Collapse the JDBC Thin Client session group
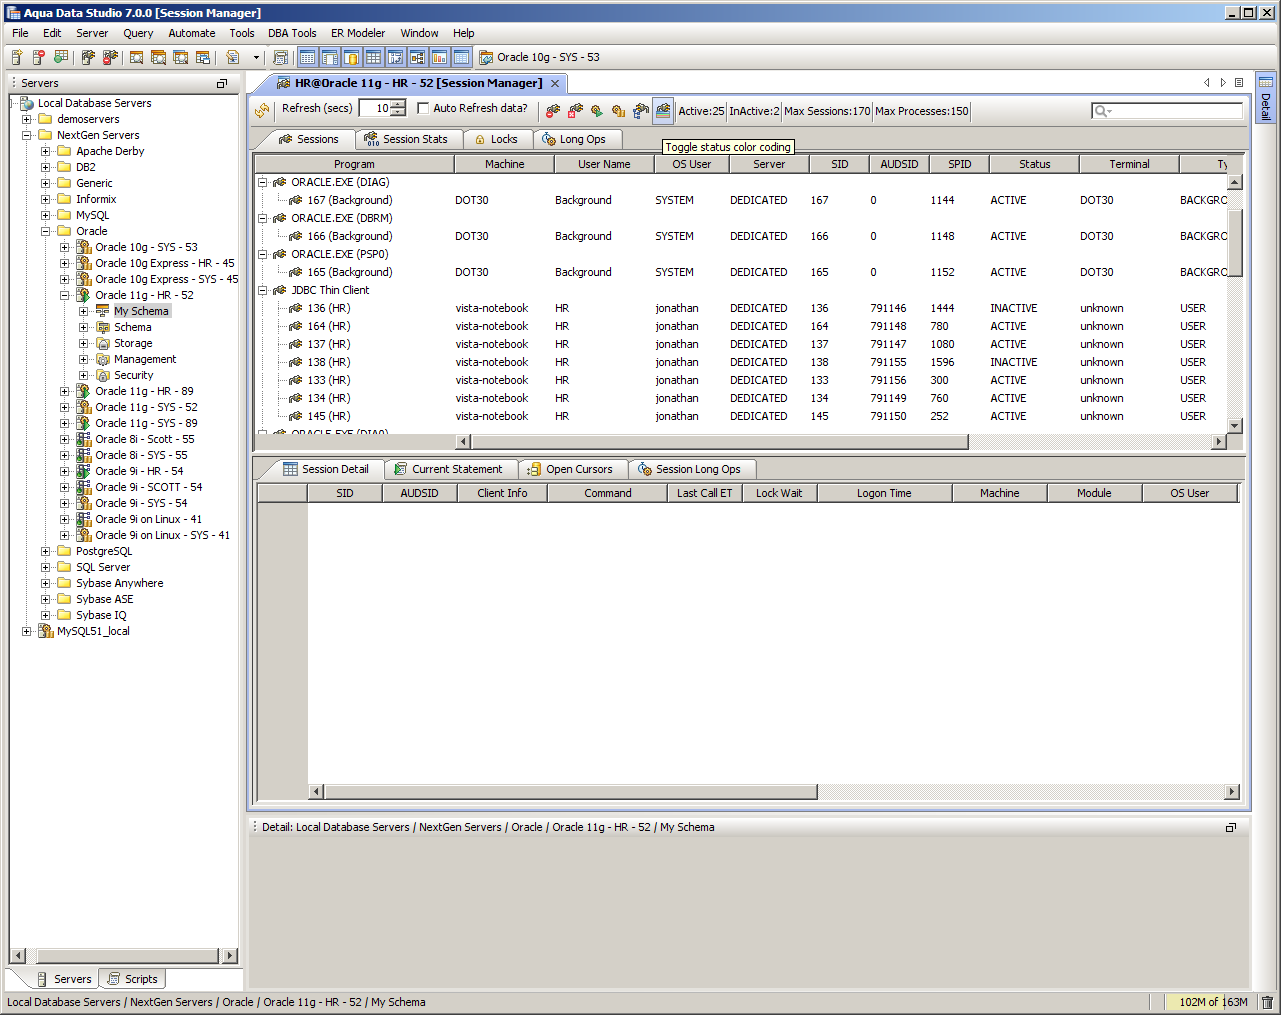1281x1015 pixels. click(x=263, y=290)
